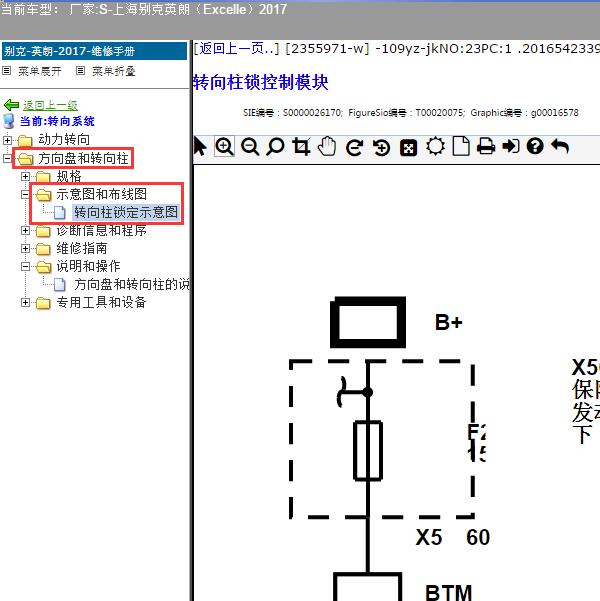Click the curved back arrow in toolbar
Image resolution: width=600 pixels, height=601 pixels.
pyautogui.click(x=560, y=146)
